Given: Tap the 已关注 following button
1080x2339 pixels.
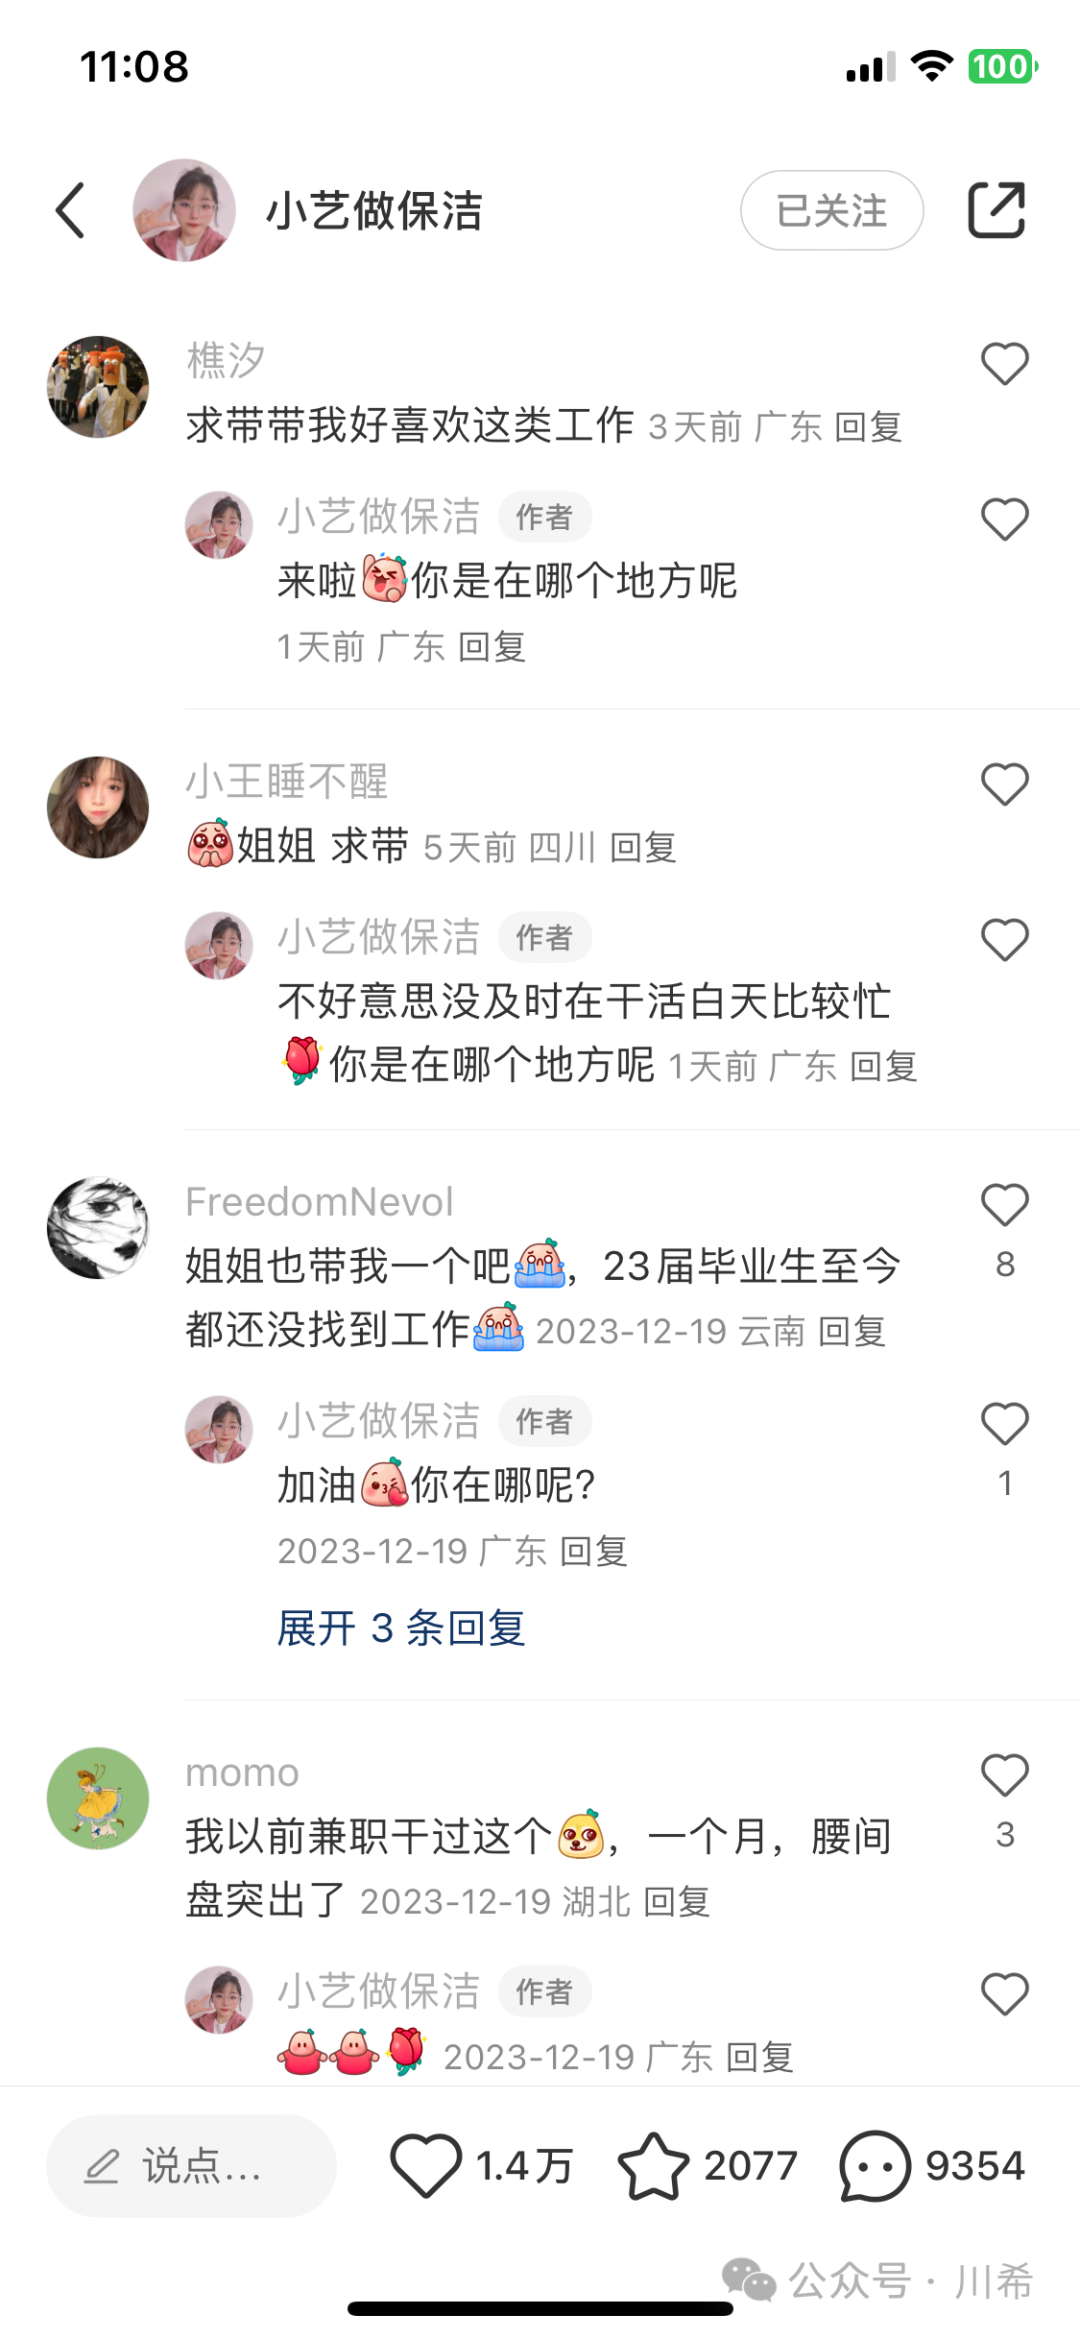Looking at the screenshot, I should point(832,210).
